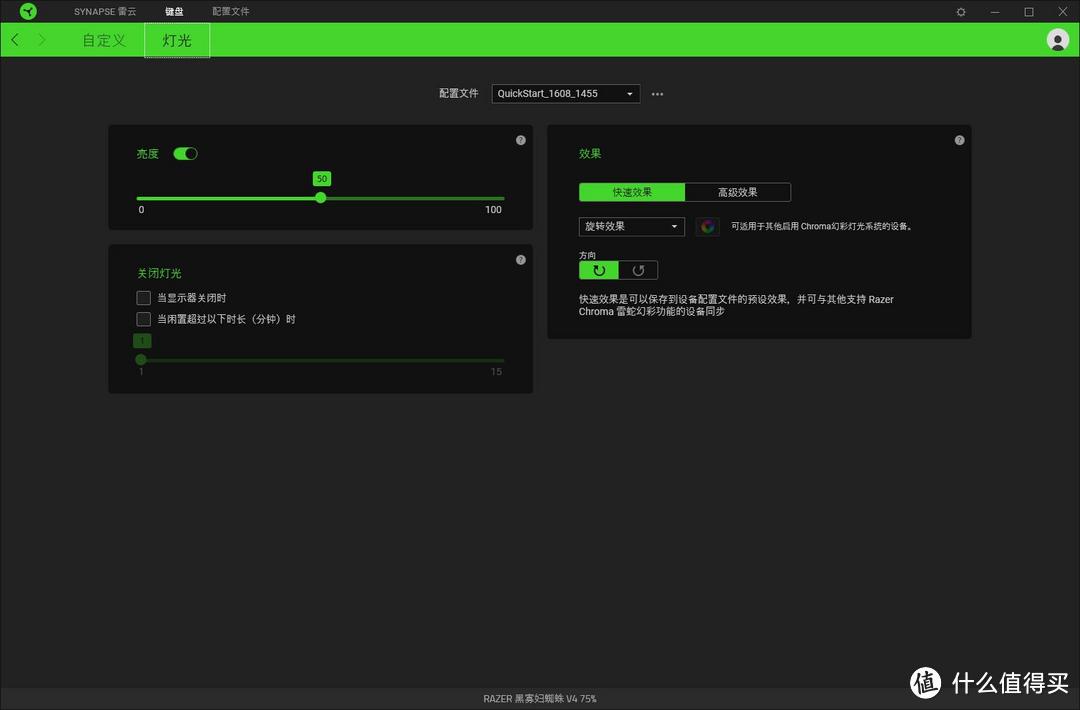
Task: Click the brightness slider handle at 50
Action: (x=321, y=198)
